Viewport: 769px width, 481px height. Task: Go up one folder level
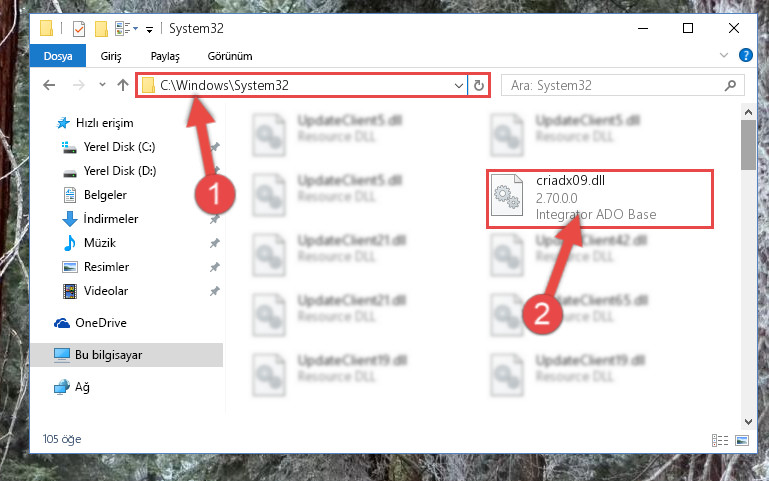123,85
